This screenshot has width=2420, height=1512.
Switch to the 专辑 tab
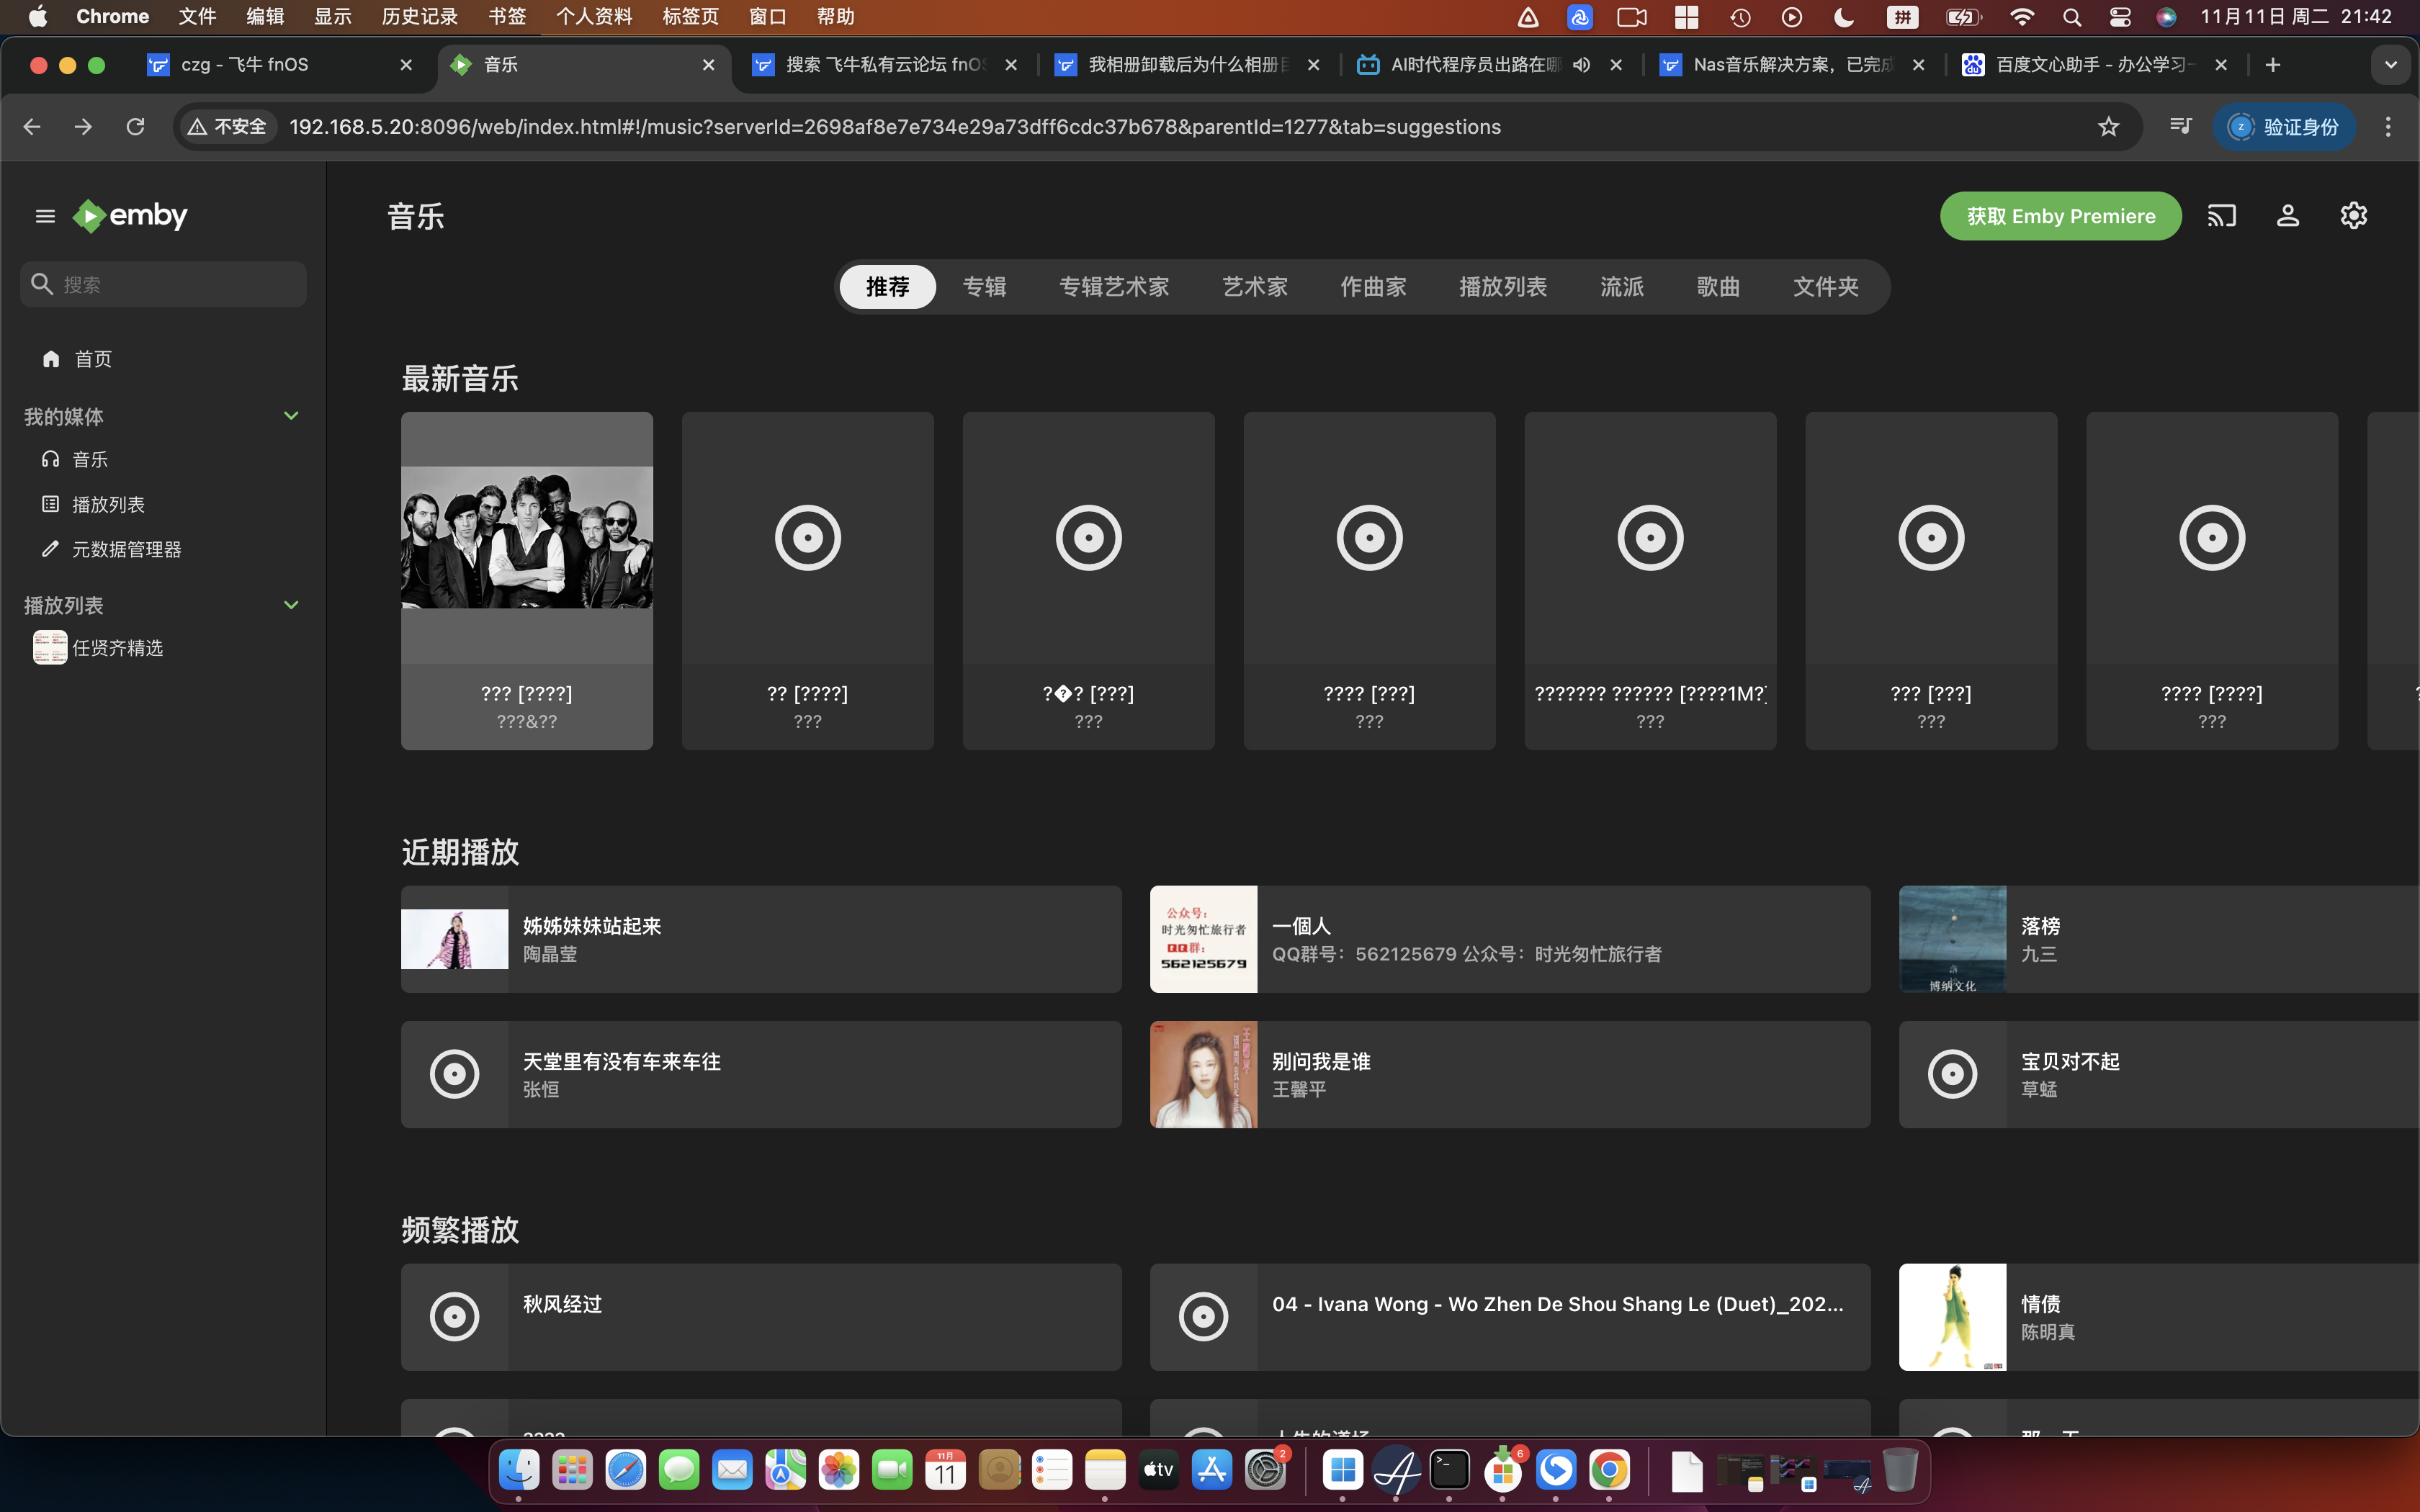(984, 287)
